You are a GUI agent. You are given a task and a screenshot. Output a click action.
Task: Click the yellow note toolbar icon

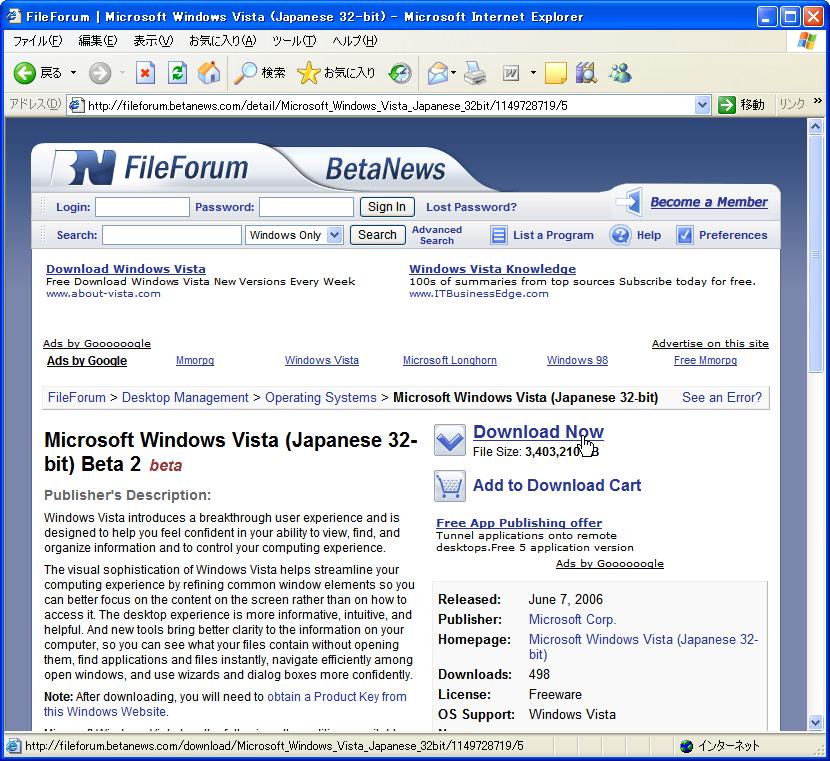tap(555, 73)
